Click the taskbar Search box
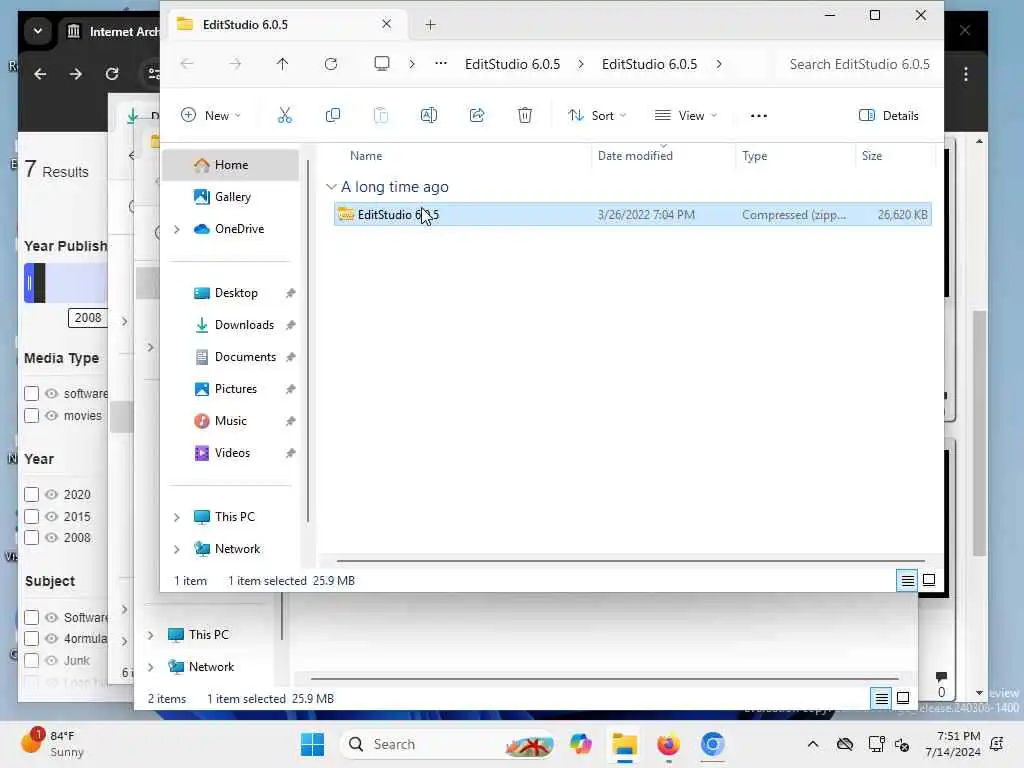Screen dimensions: 1024x768 [448, 744]
